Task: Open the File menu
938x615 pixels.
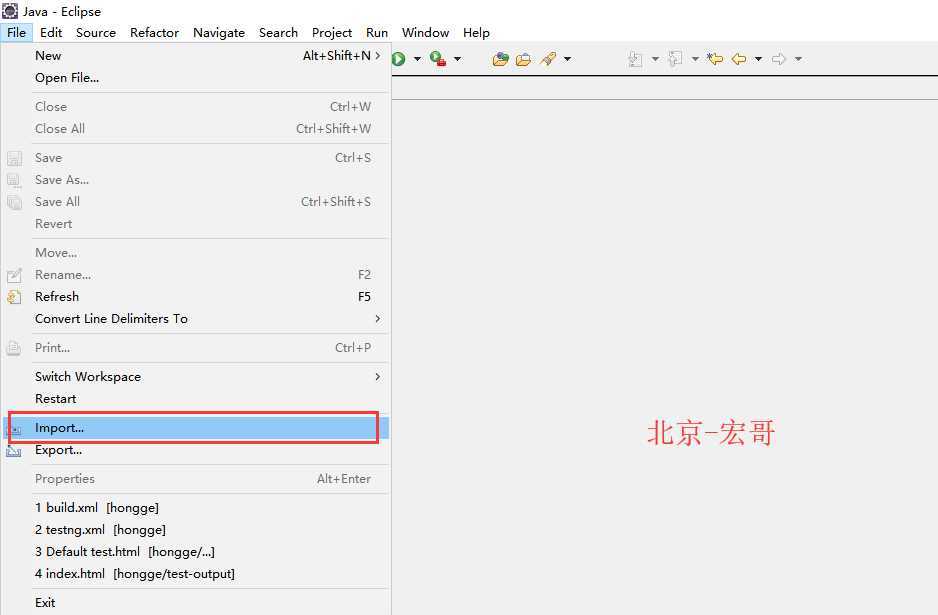Action: pos(16,32)
